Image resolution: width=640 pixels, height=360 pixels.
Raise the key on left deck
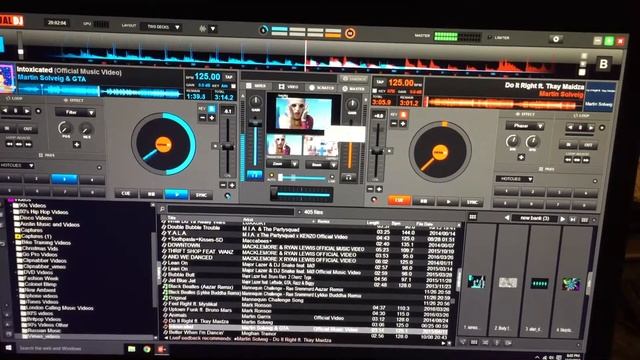click(x=211, y=118)
